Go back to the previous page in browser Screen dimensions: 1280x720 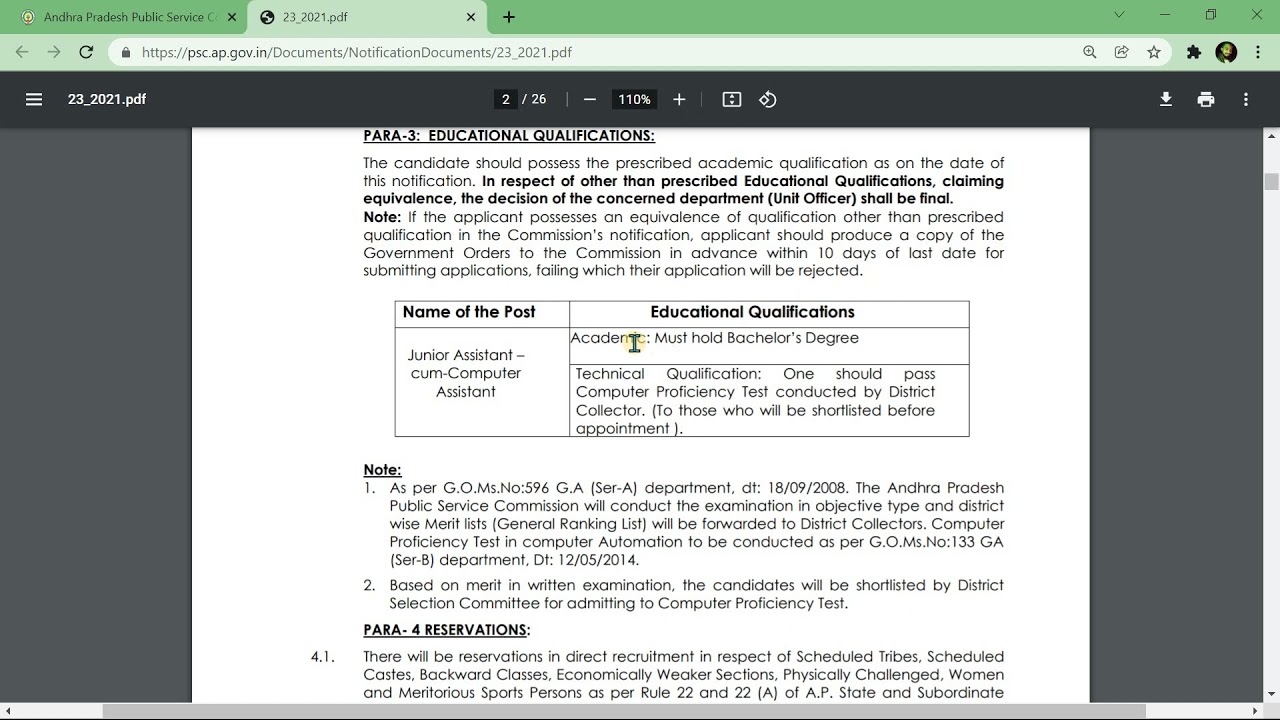22,52
